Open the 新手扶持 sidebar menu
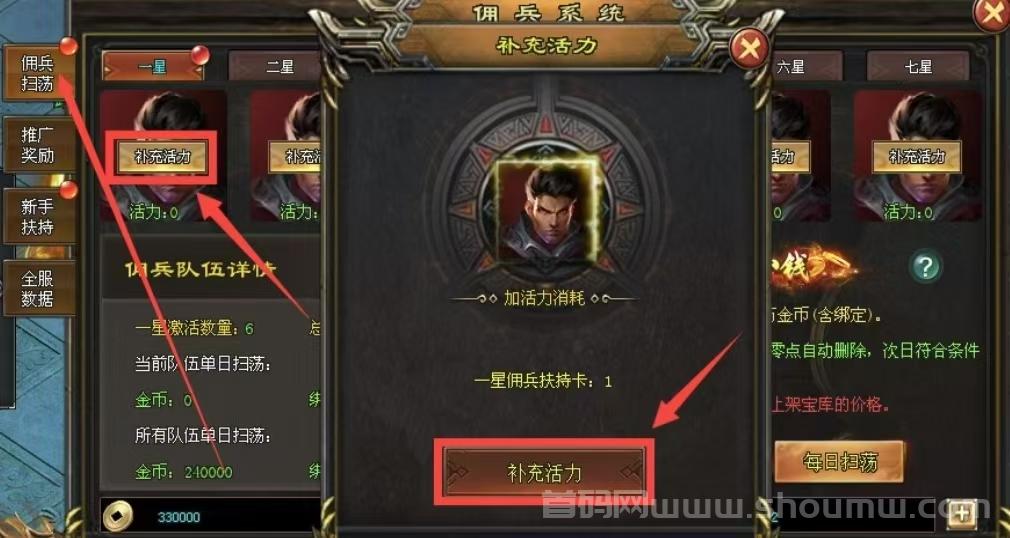The width and height of the screenshot is (1010, 538). [x=37, y=217]
